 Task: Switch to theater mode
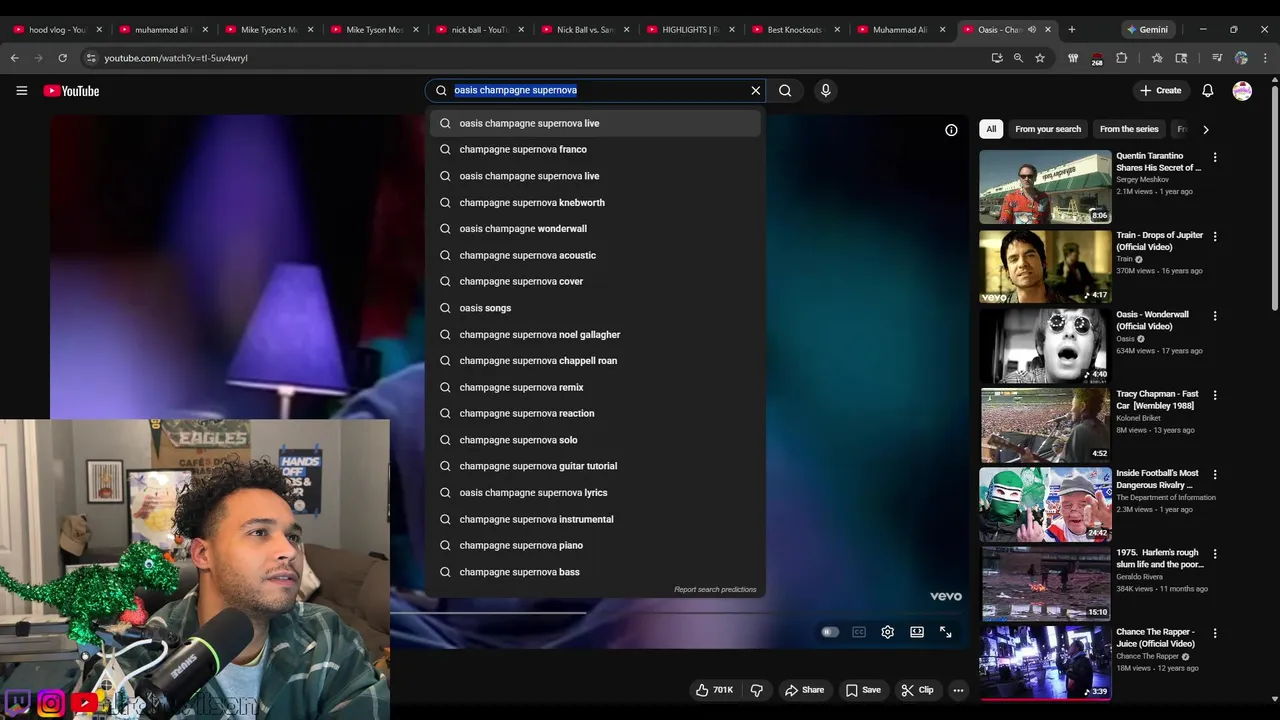pos(916,632)
